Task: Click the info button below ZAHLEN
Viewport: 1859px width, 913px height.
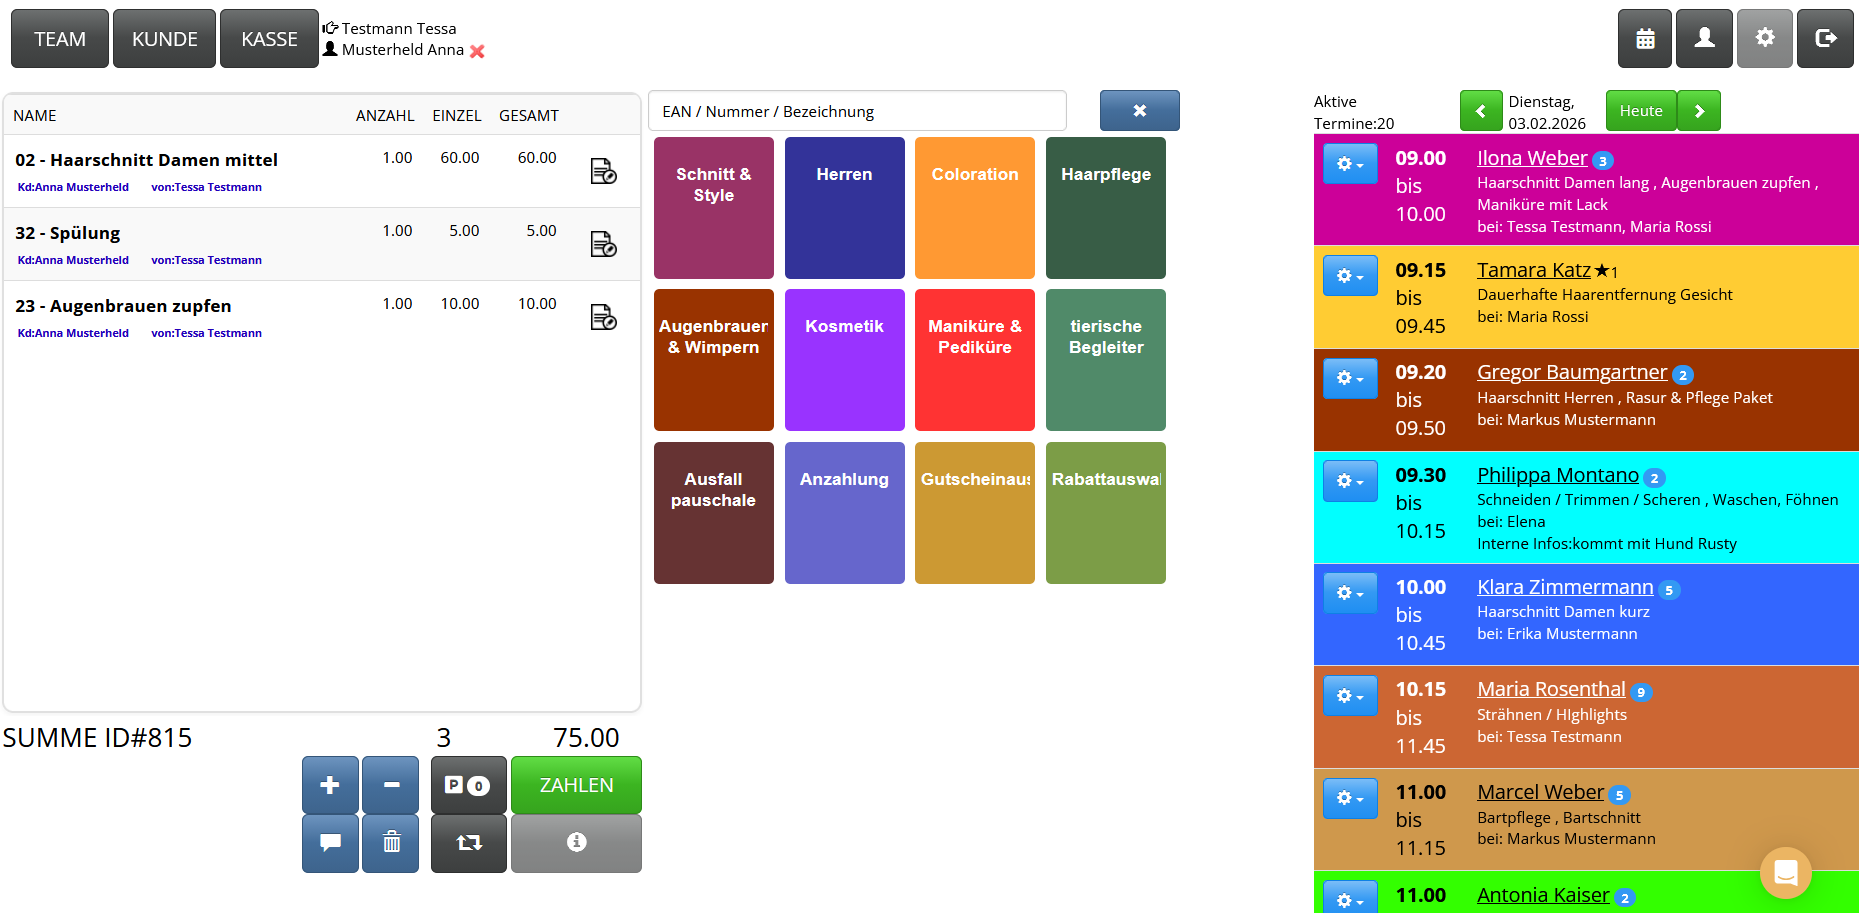Action: coord(576,843)
